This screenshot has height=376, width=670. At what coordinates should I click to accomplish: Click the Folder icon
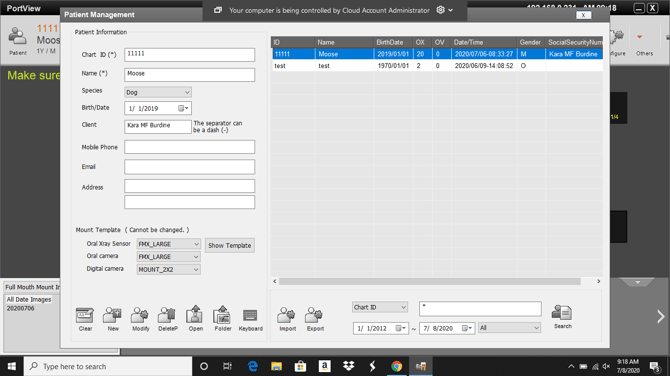pyautogui.click(x=223, y=319)
